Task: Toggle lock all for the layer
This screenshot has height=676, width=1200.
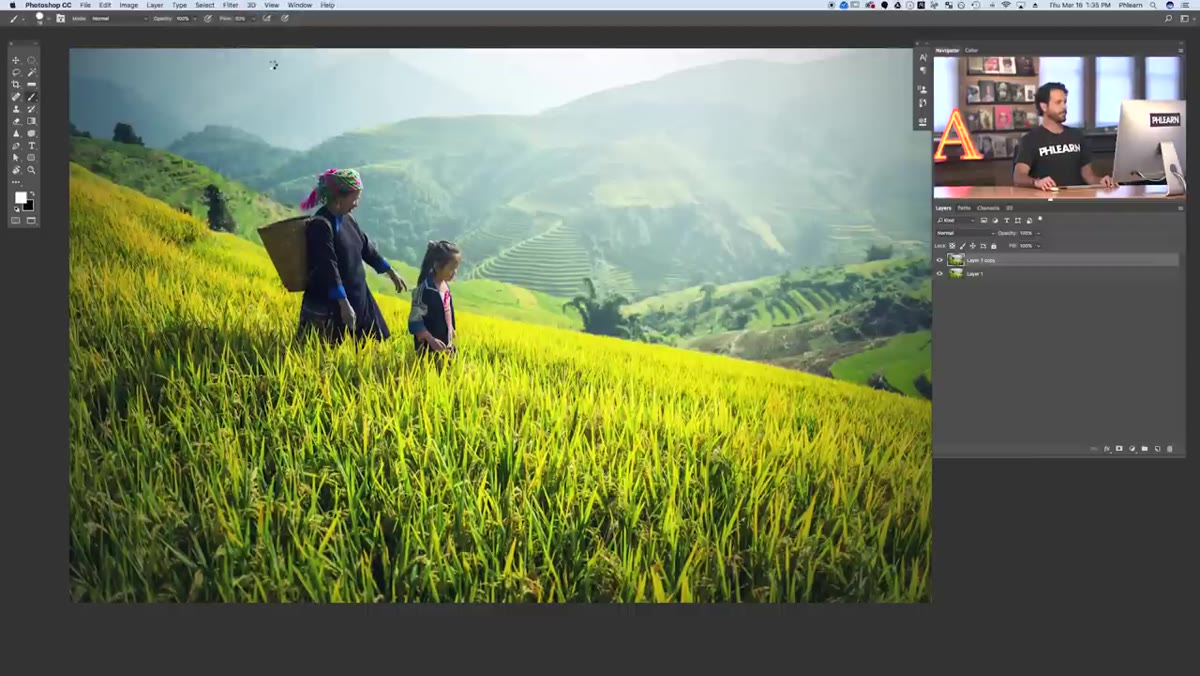Action: pos(993,246)
